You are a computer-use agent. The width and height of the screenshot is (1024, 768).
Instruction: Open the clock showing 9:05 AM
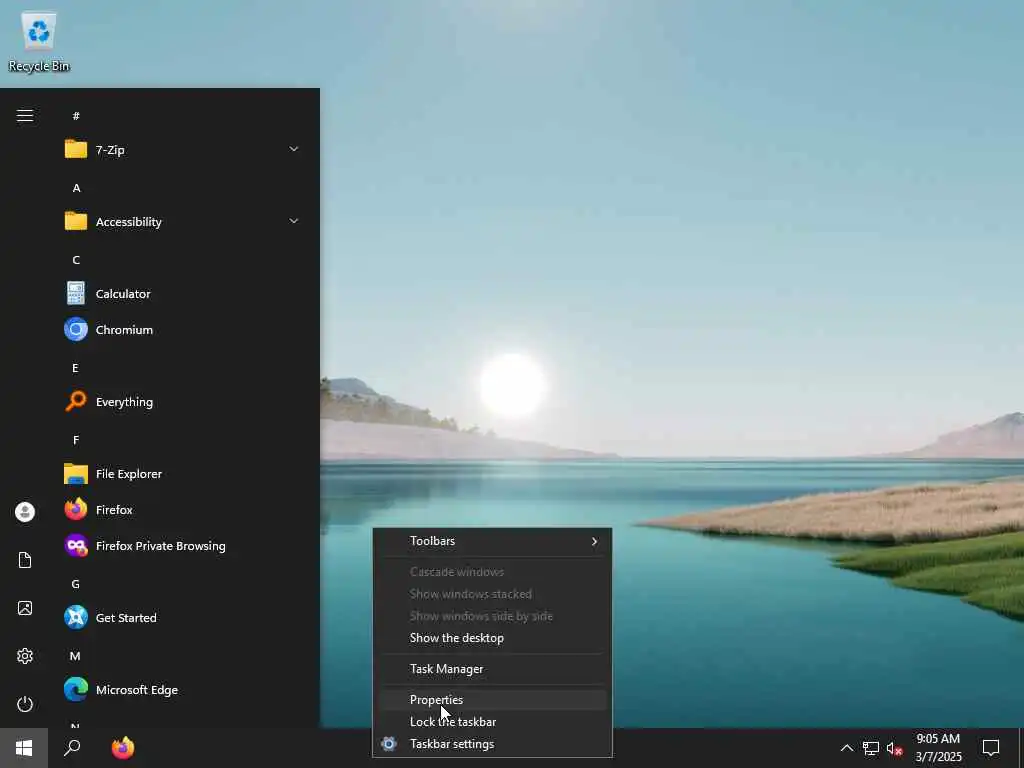(x=938, y=748)
